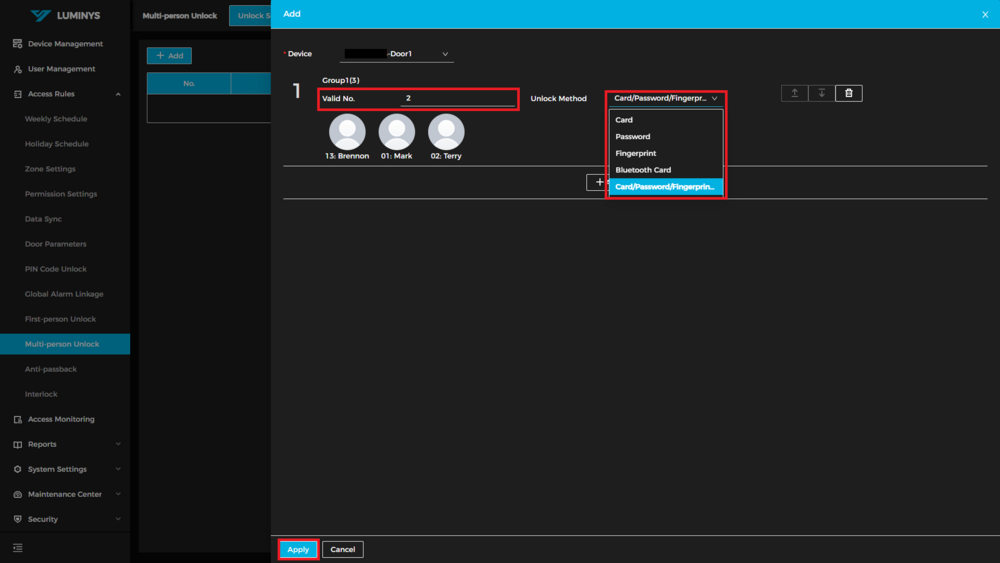Click the move group down arrow icon
Image resolution: width=1000 pixels, height=563 pixels.
point(822,93)
